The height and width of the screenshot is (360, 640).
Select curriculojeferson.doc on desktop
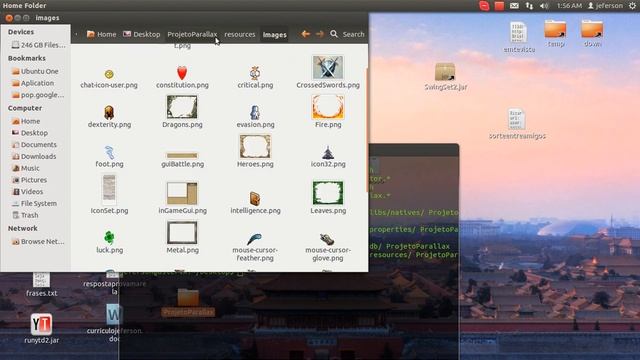(x=114, y=323)
